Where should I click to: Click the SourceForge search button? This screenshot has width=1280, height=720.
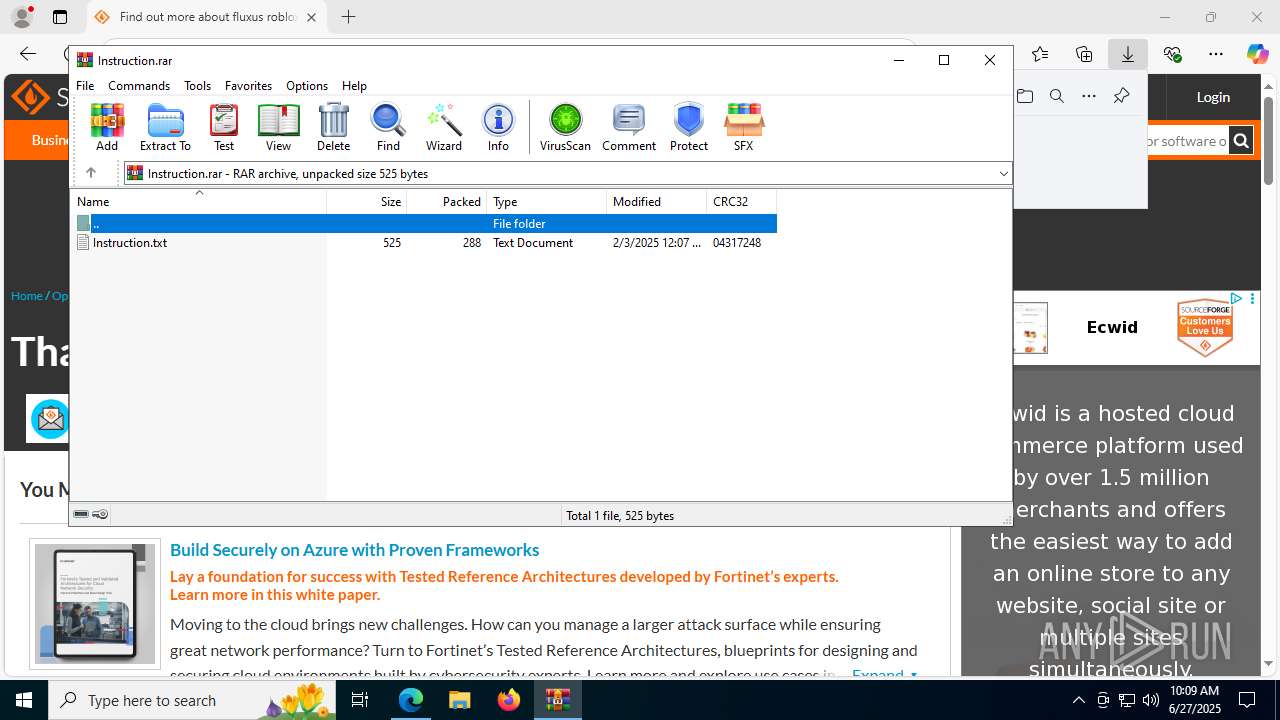click(1241, 141)
